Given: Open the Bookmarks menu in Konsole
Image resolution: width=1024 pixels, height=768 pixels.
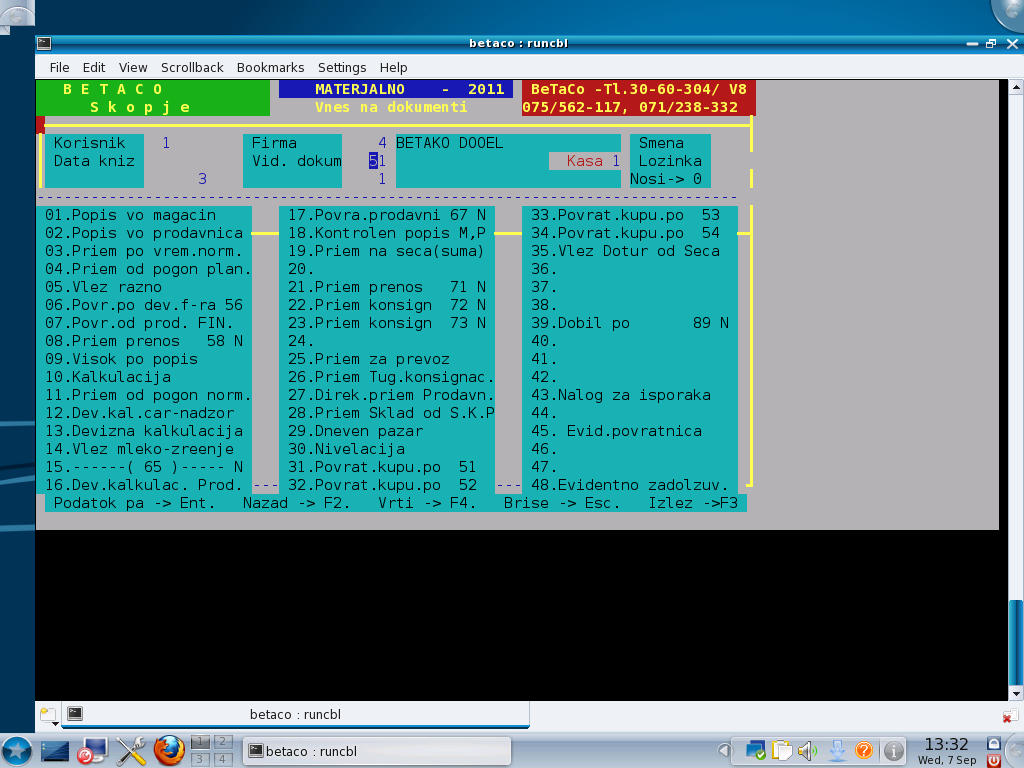Looking at the screenshot, I should tap(270, 67).
